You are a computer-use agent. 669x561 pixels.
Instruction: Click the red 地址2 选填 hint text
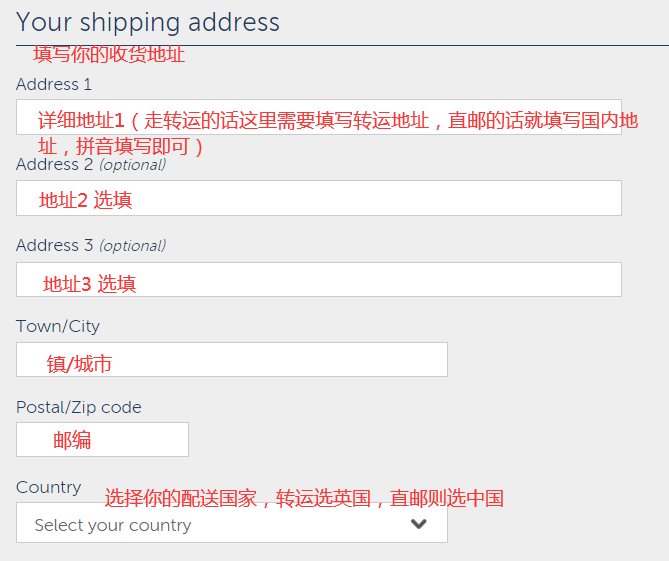(x=85, y=200)
